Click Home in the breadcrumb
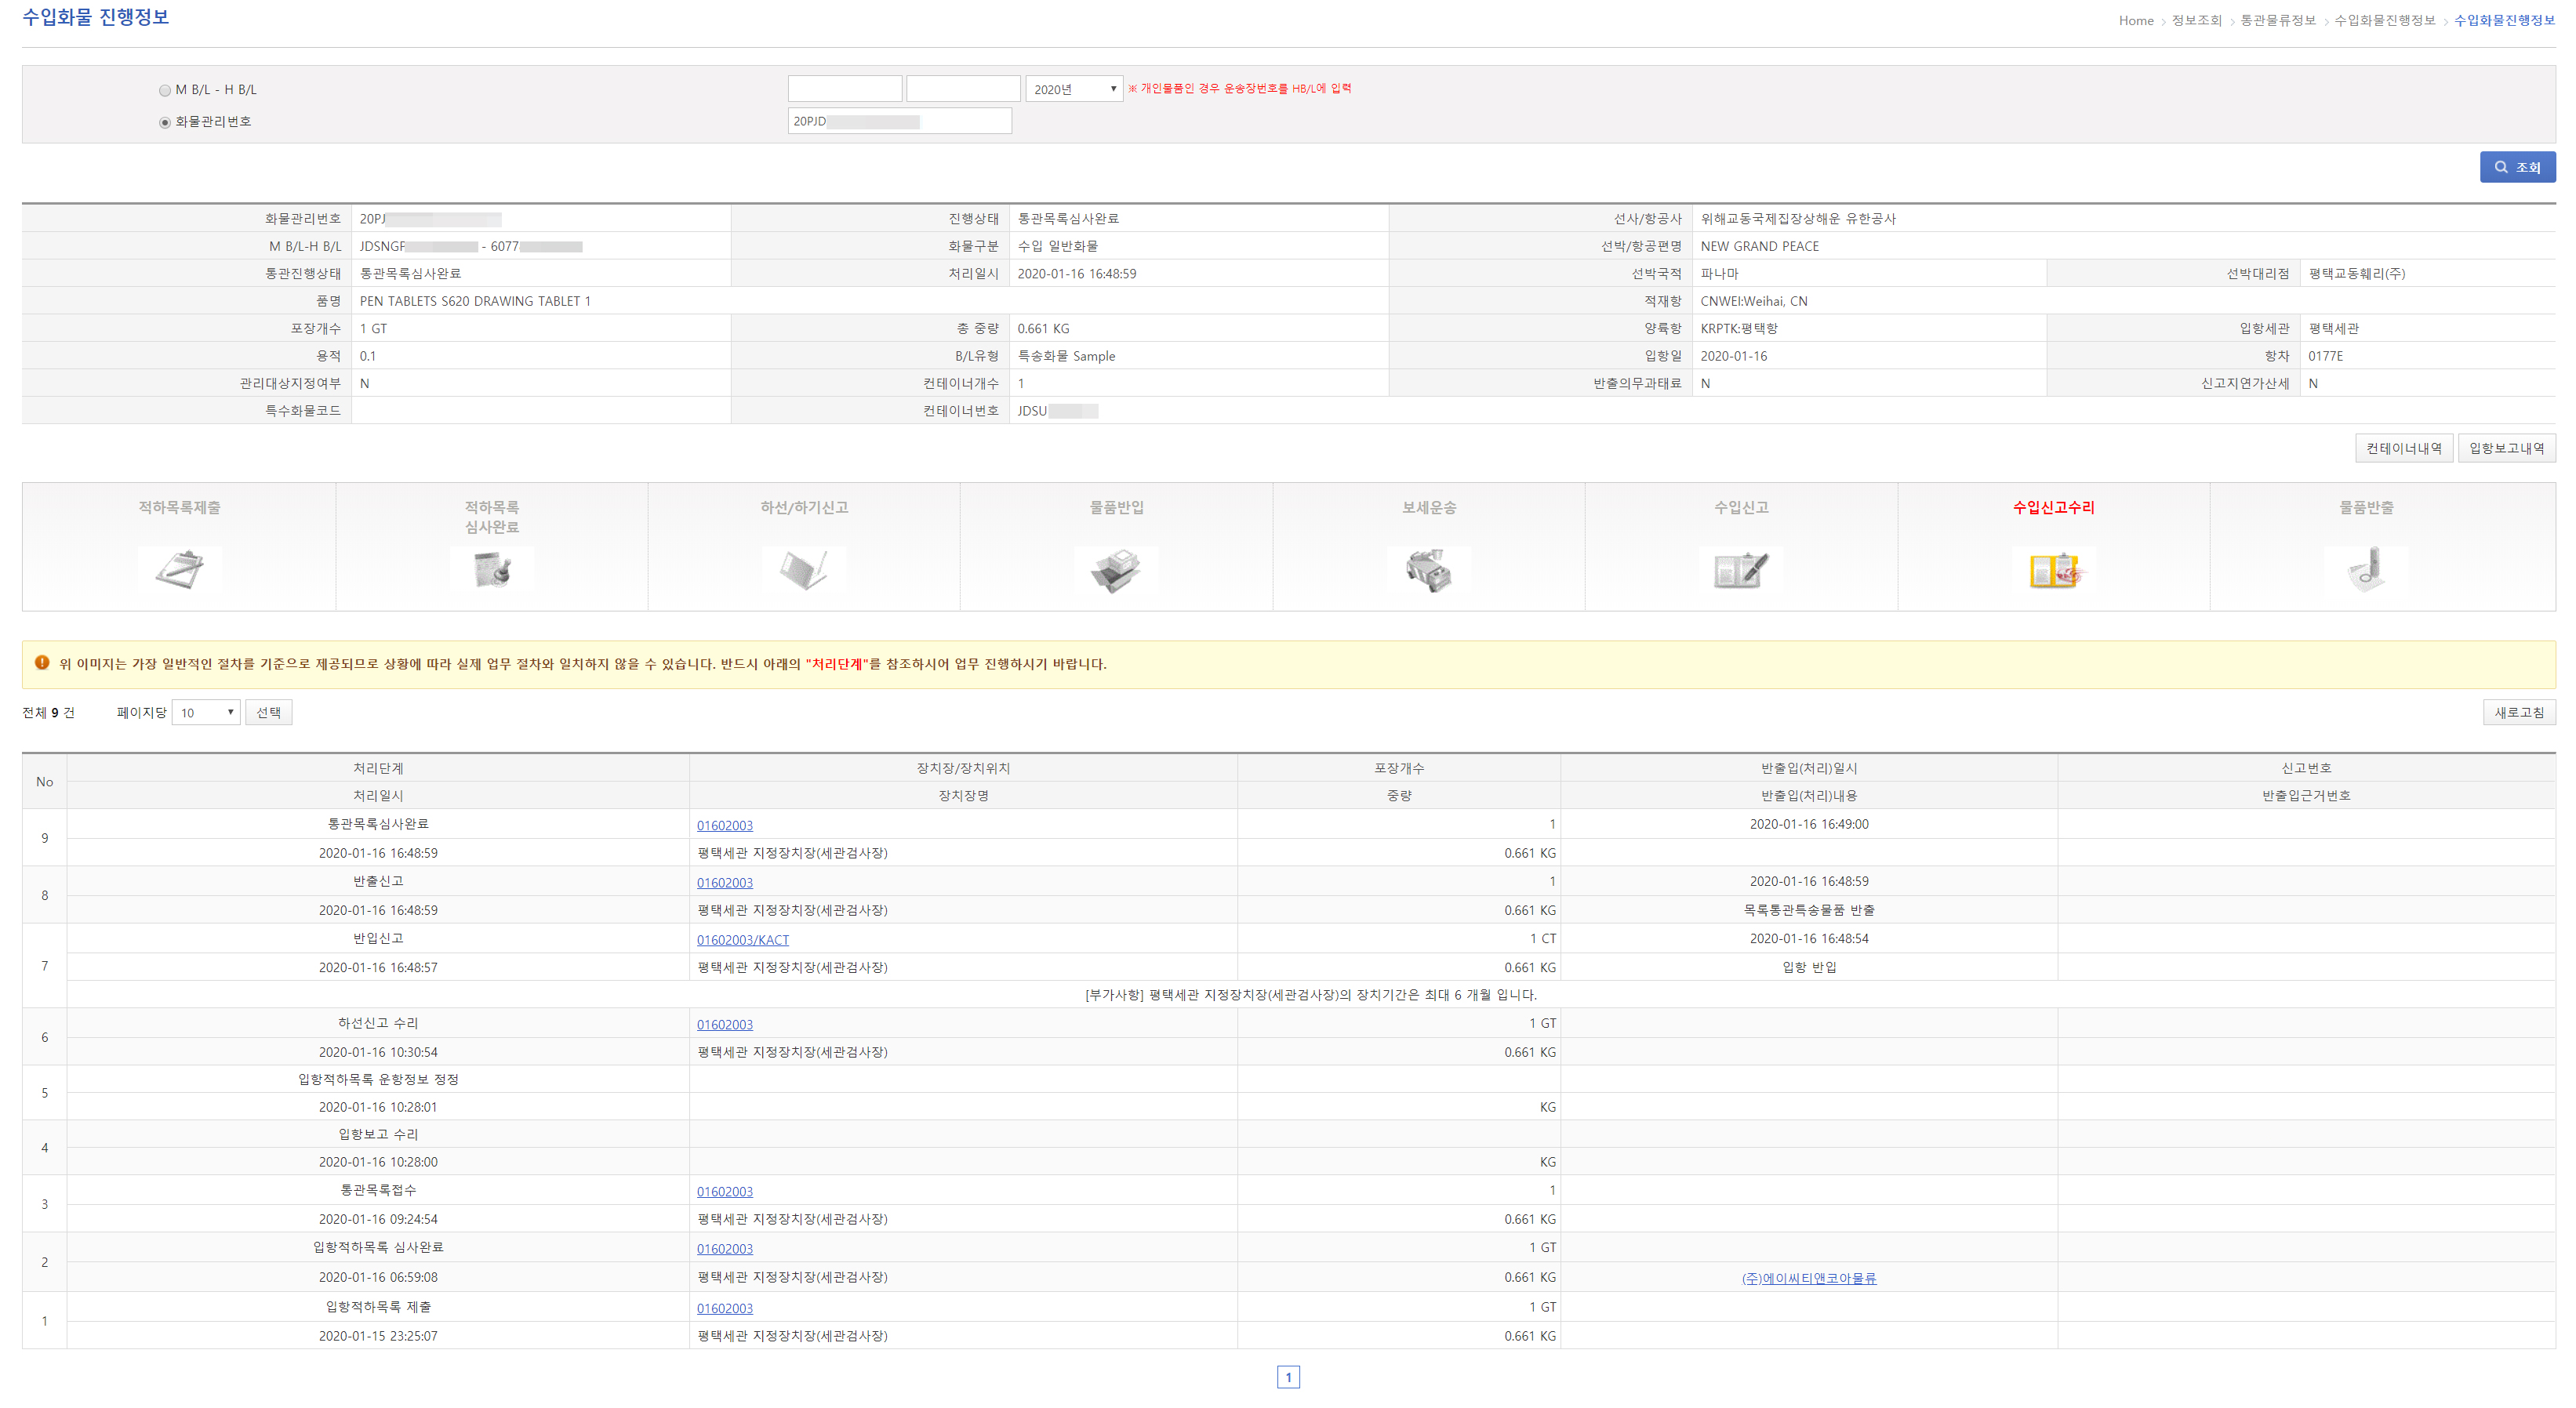 tap(2135, 20)
